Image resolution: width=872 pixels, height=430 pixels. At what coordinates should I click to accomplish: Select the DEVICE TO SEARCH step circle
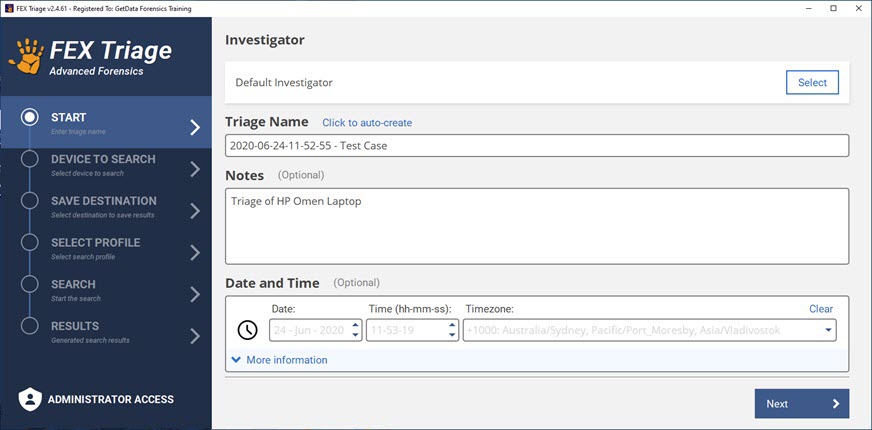click(29, 159)
